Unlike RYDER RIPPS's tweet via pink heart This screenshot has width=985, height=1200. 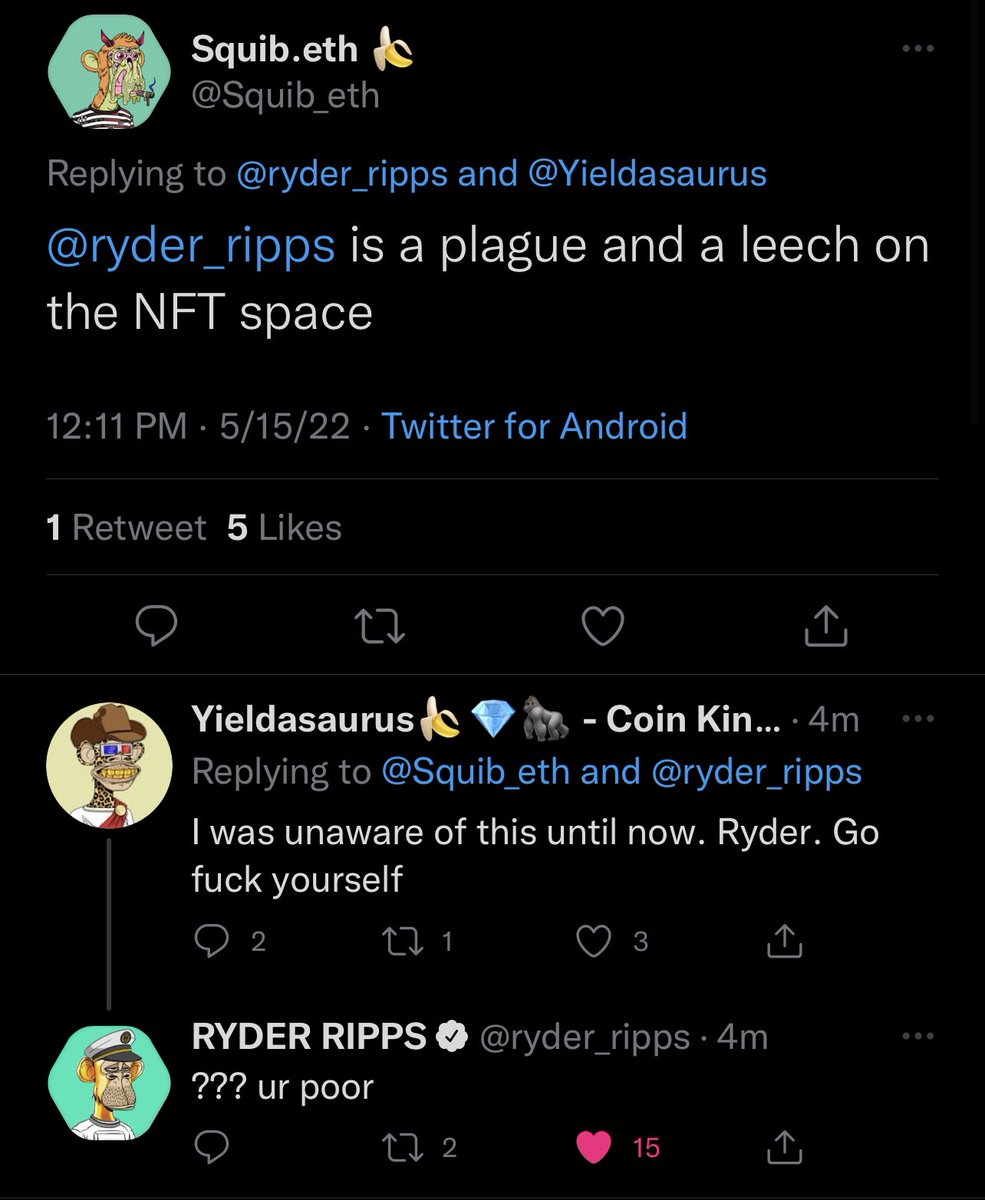pyautogui.click(x=598, y=1148)
